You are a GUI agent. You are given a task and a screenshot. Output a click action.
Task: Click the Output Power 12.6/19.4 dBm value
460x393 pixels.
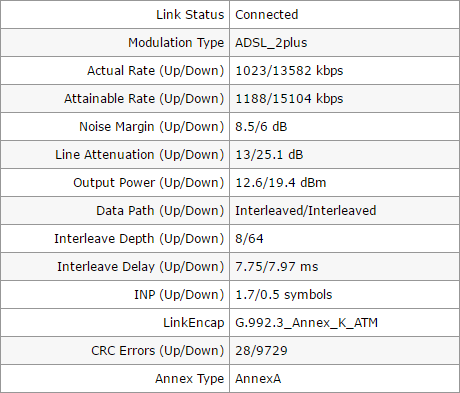pyautogui.click(x=280, y=183)
